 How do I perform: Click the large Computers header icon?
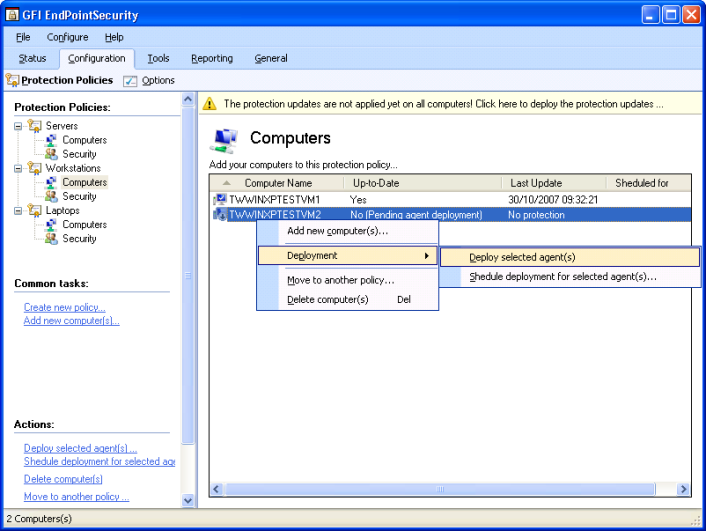224,141
